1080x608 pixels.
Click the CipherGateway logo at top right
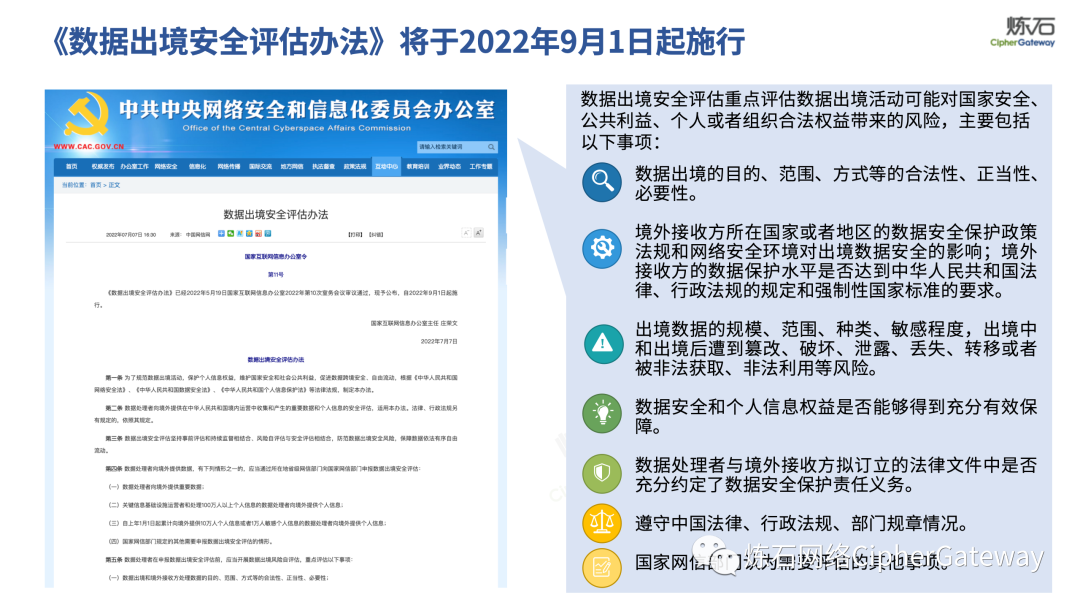1022,32
